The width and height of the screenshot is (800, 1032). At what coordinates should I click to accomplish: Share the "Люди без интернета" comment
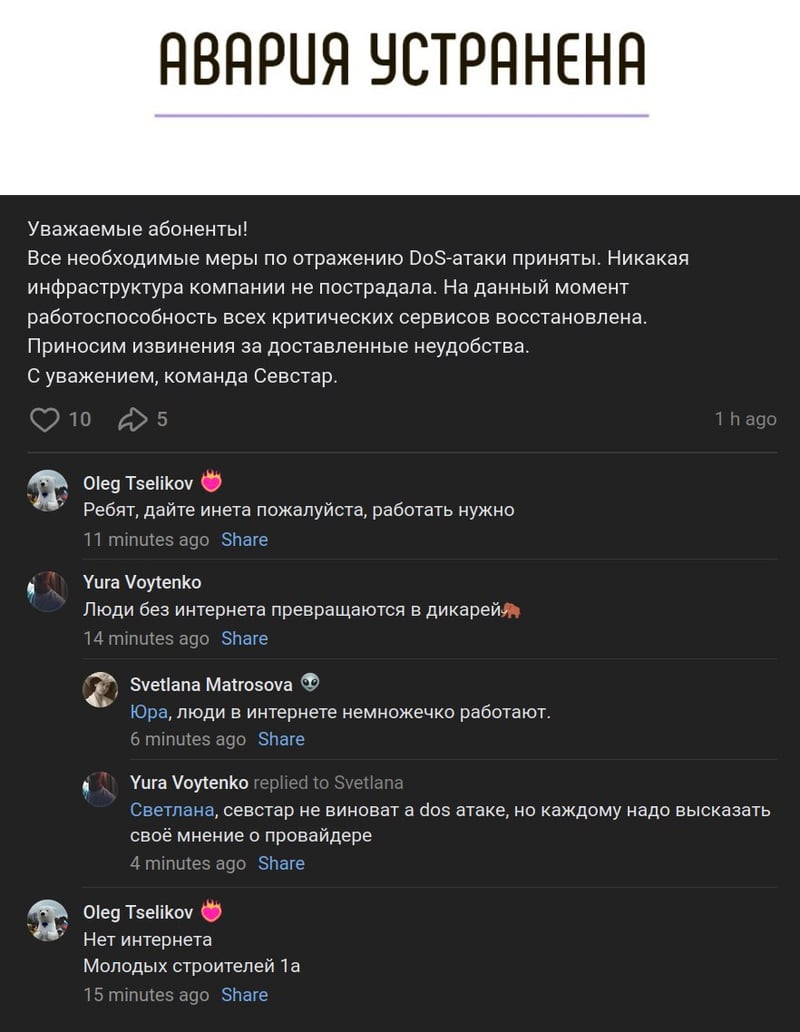tap(244, 638)
